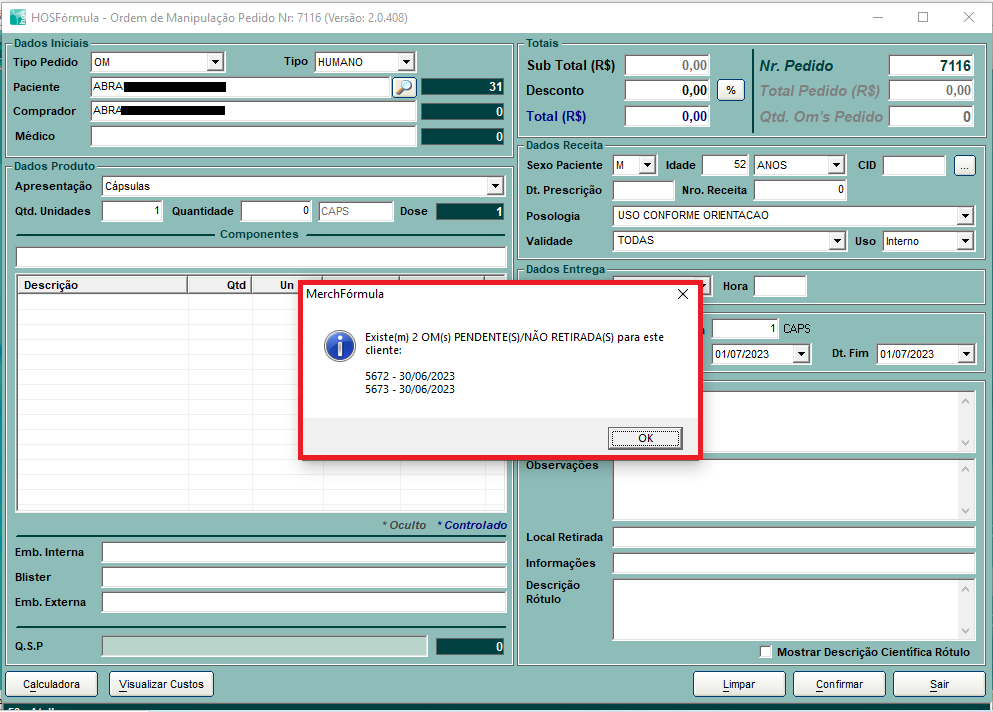Close the MerchFórmula dialog with X
The height and width of the screenshot is (712, 993).
(683, 294)
